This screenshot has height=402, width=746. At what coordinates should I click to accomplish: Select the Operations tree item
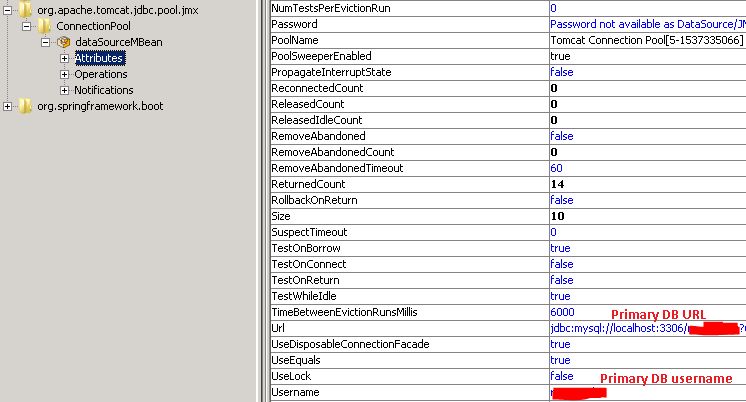[x=101, y=74]
